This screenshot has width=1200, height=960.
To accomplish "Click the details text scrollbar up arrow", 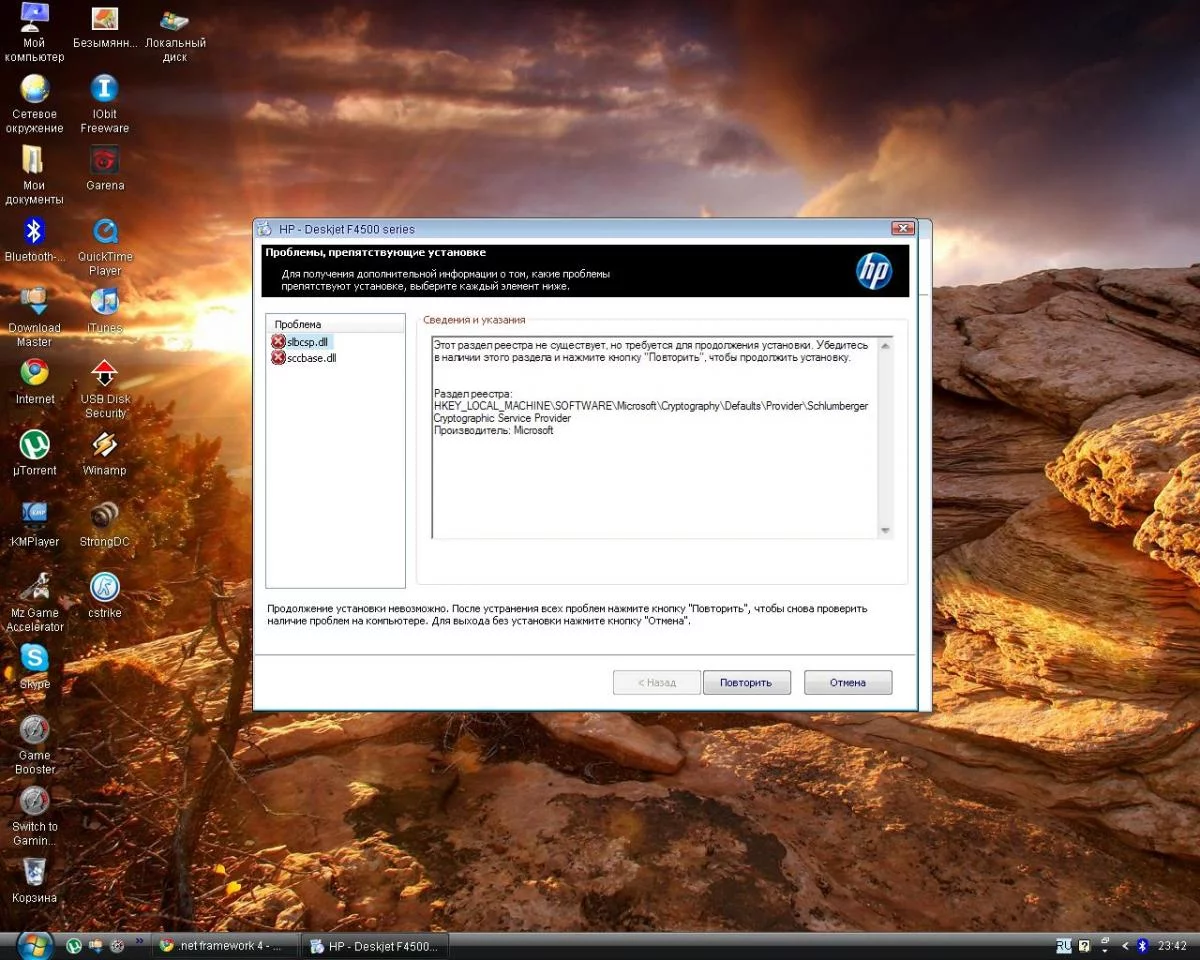I will 885,346.
